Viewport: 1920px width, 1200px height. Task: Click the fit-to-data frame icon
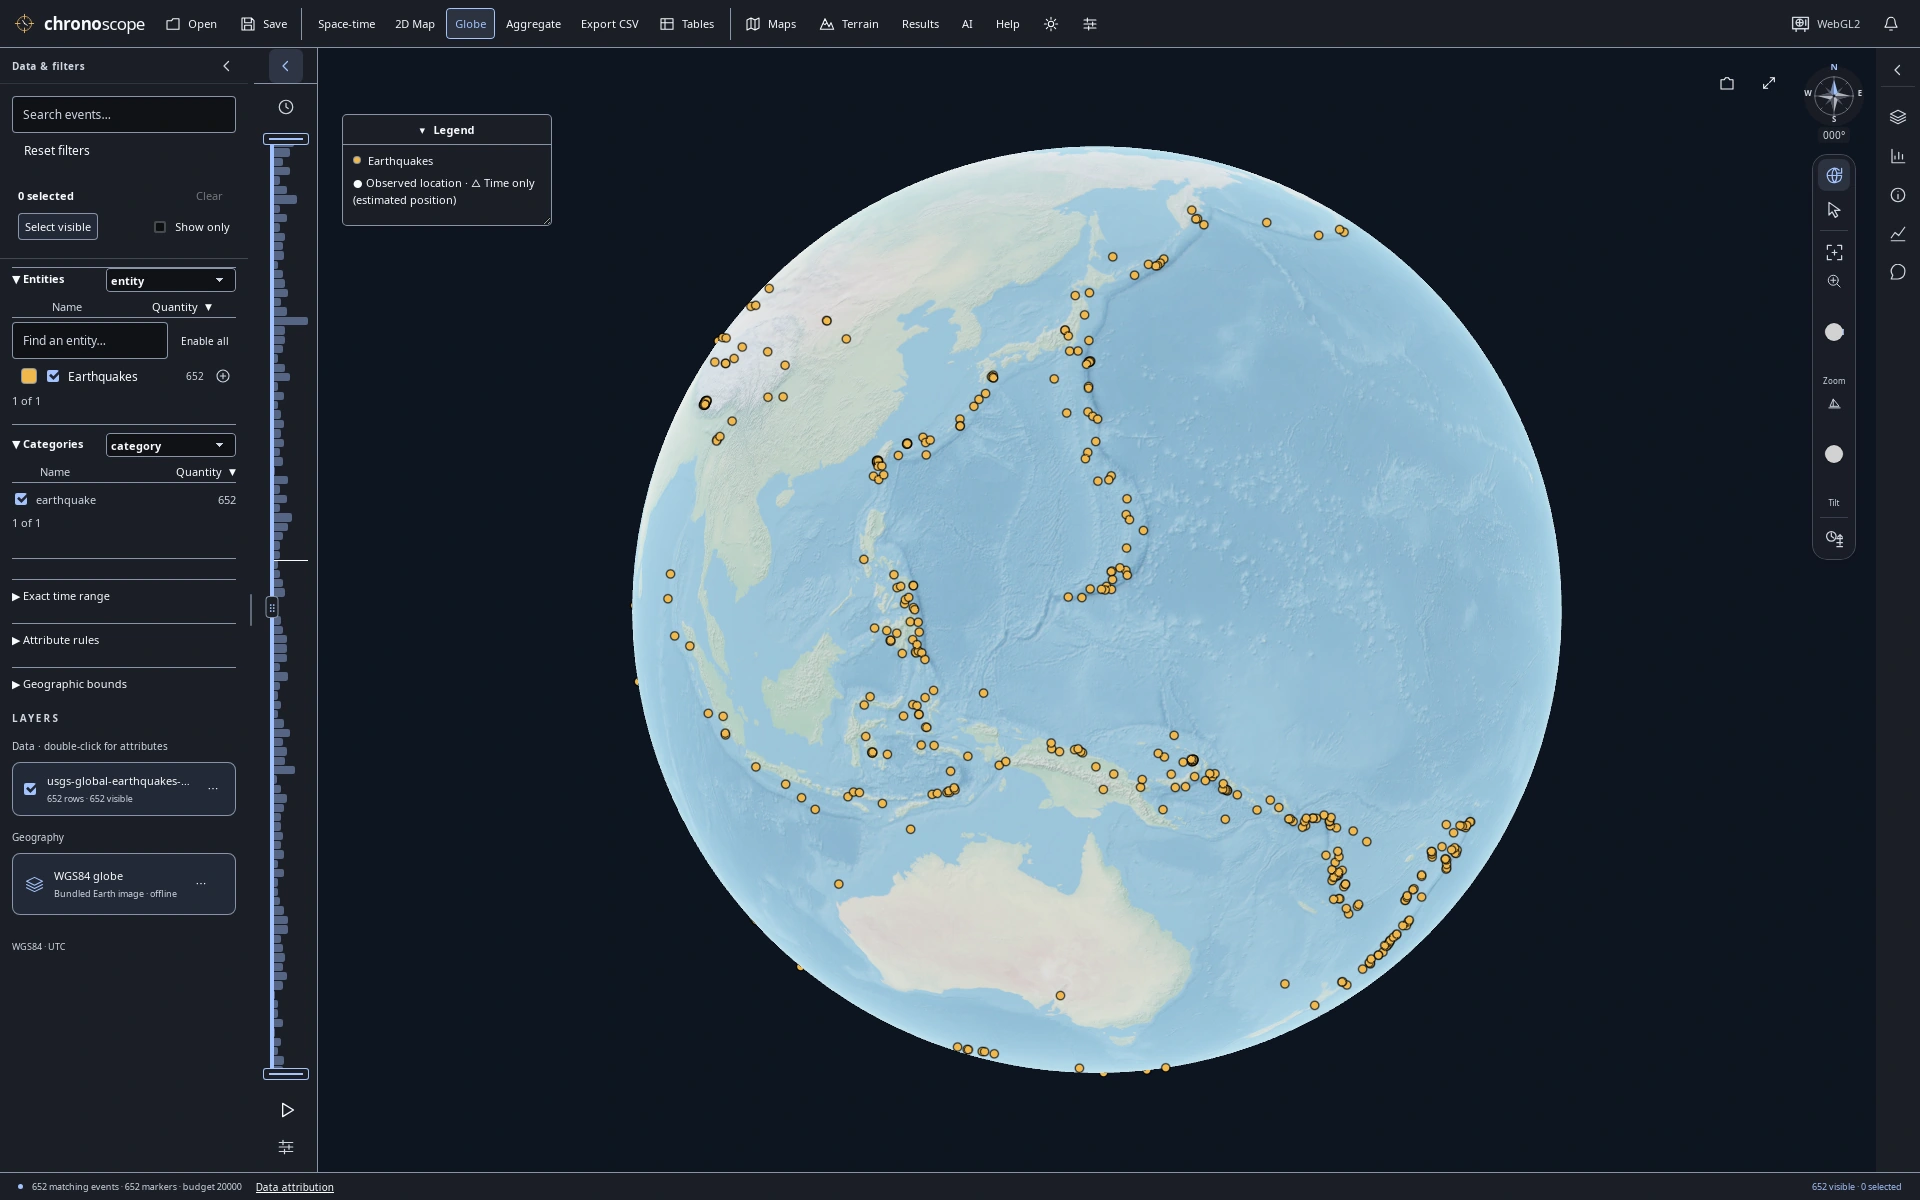point(1834,252)
